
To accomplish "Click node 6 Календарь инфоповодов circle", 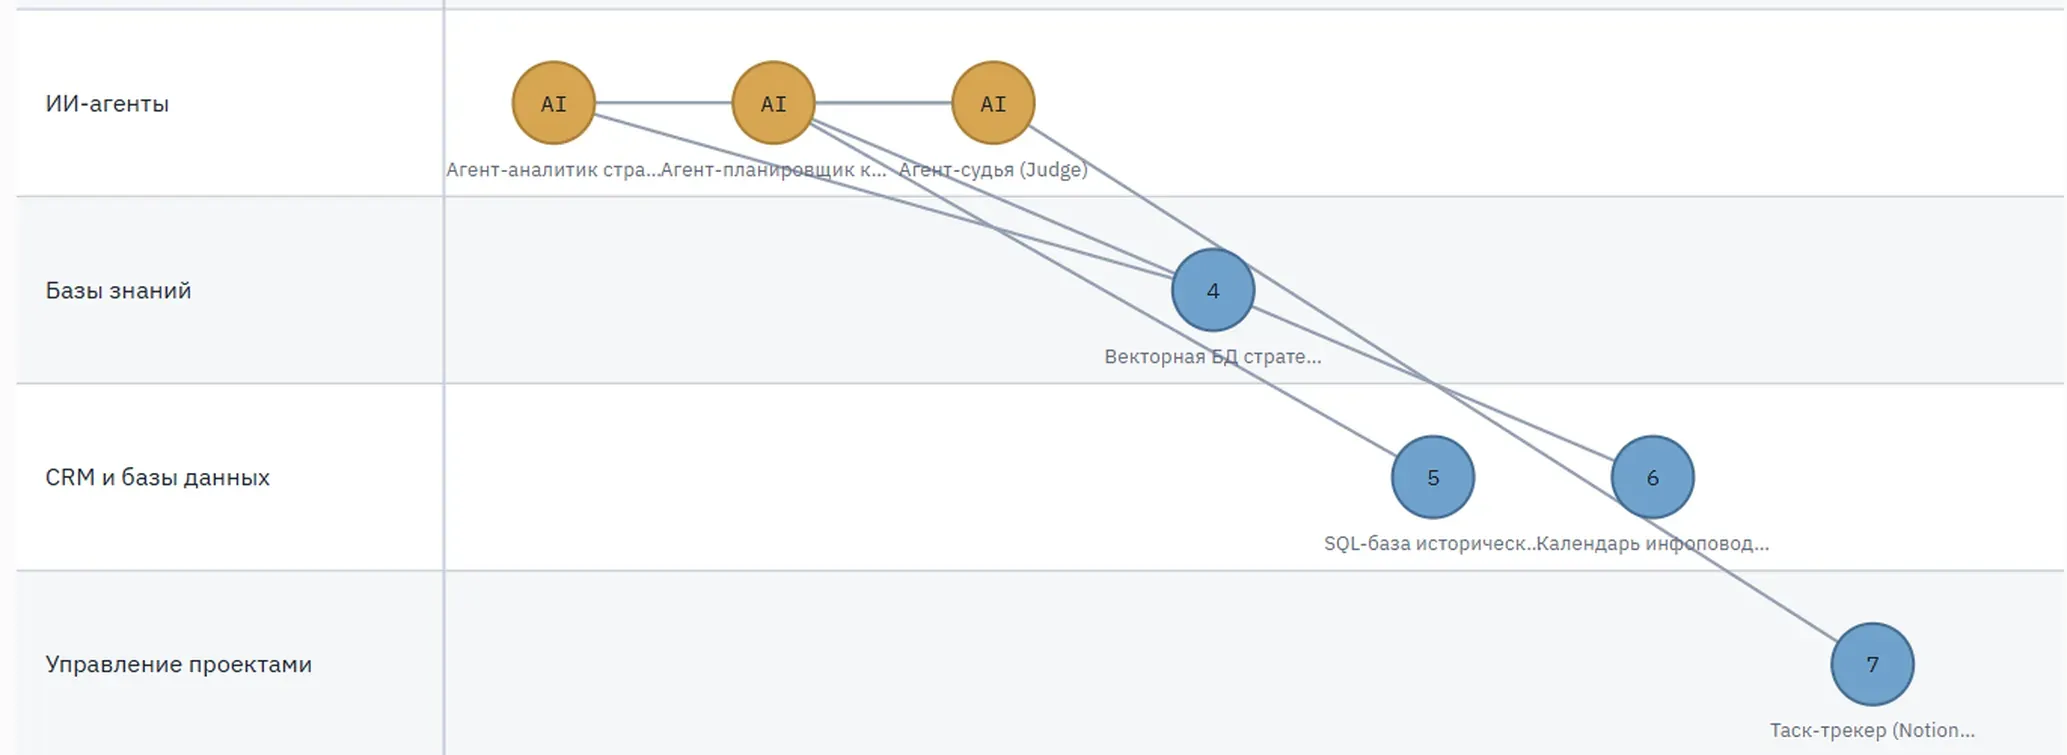I will (1653, 477).
